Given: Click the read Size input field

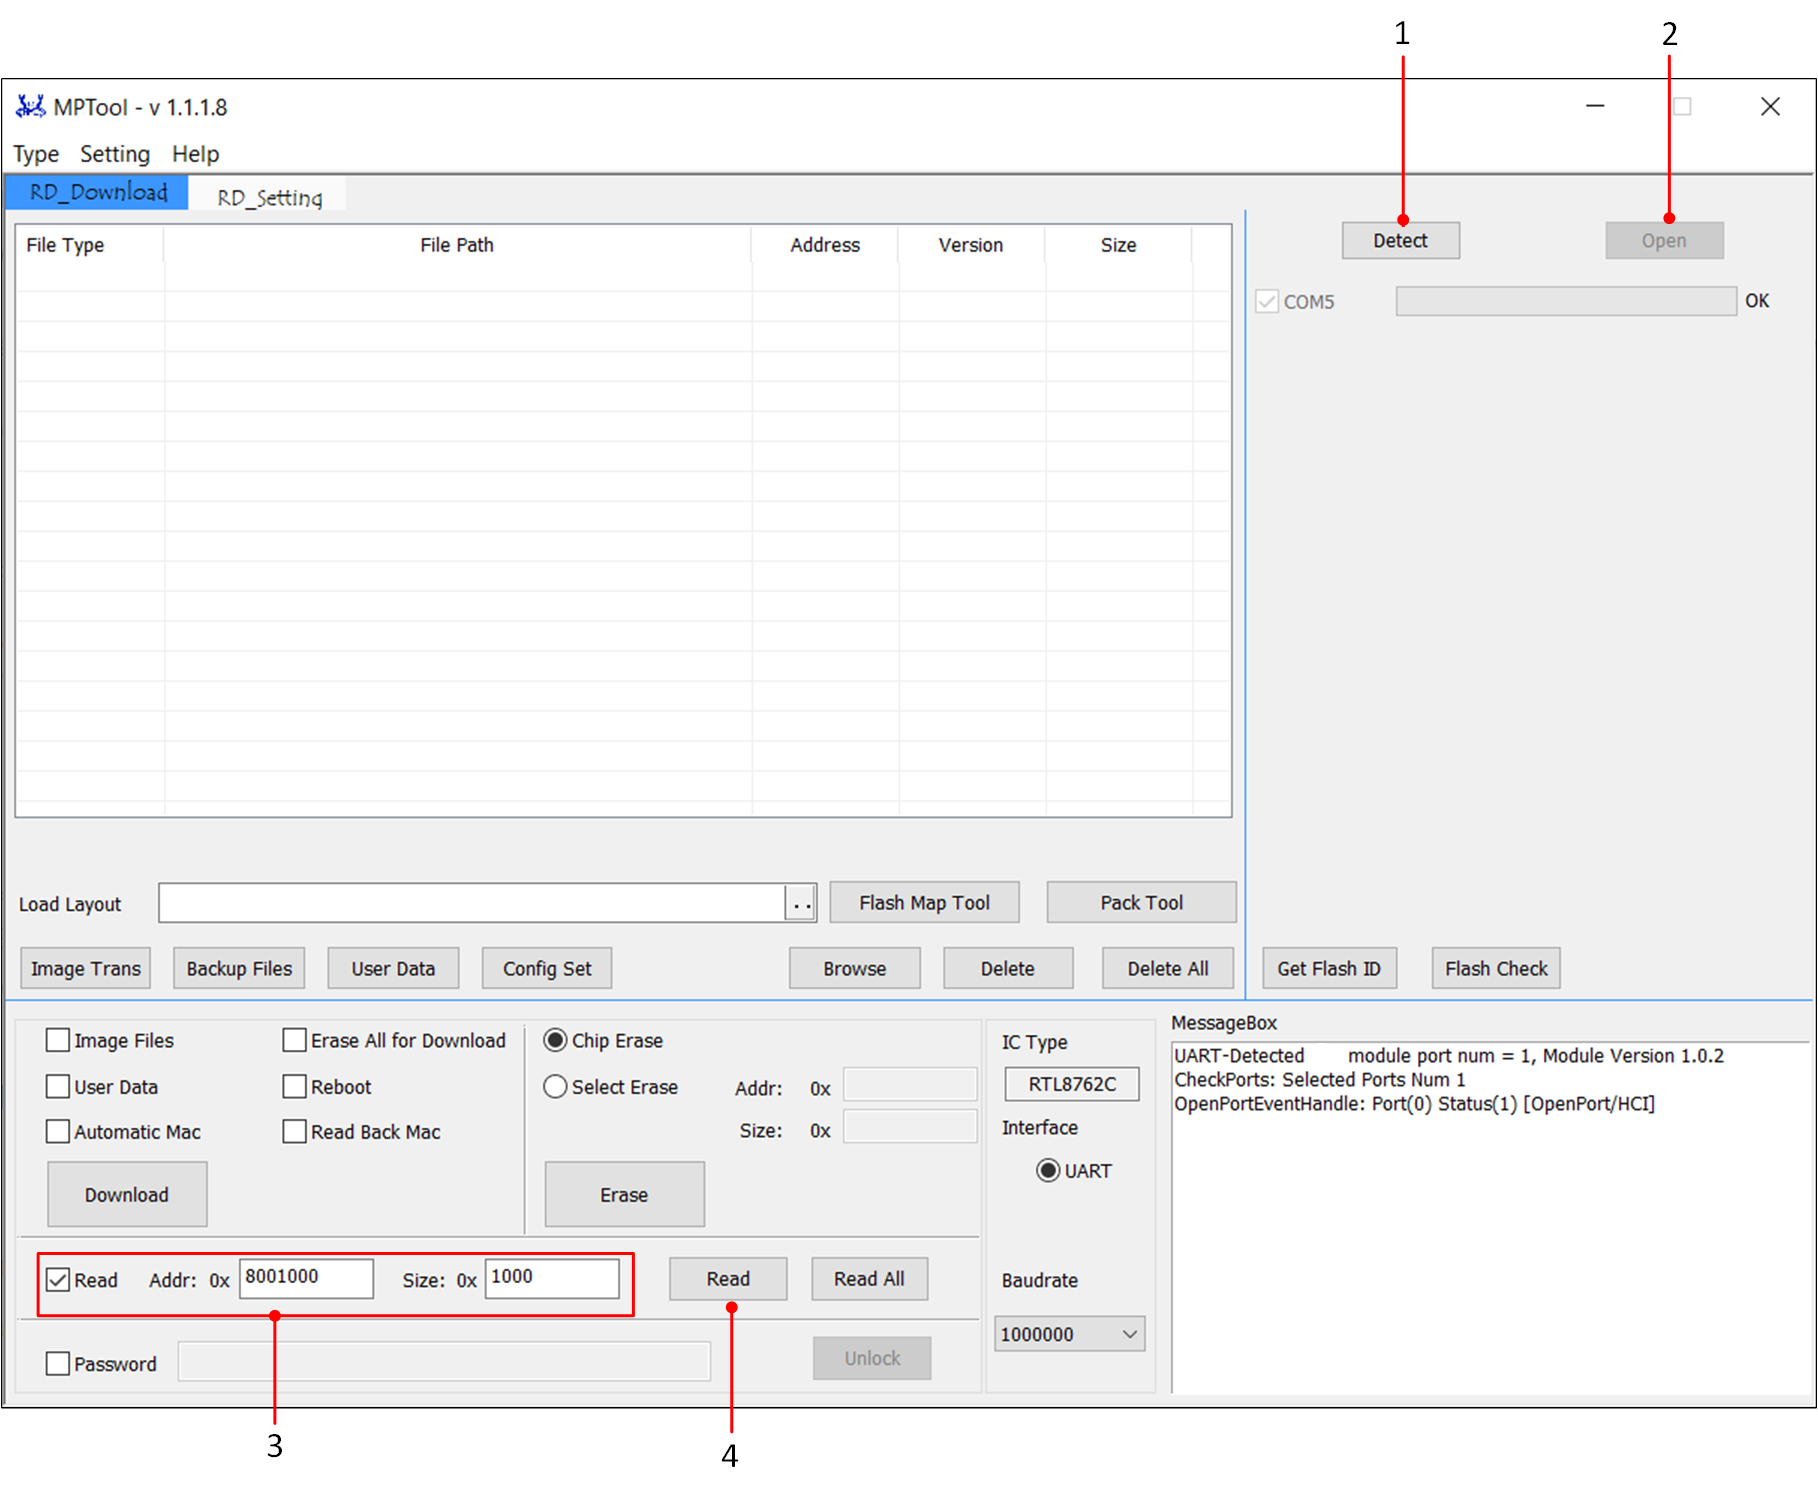Looking at the screenshot, I should pos(552,1278).
